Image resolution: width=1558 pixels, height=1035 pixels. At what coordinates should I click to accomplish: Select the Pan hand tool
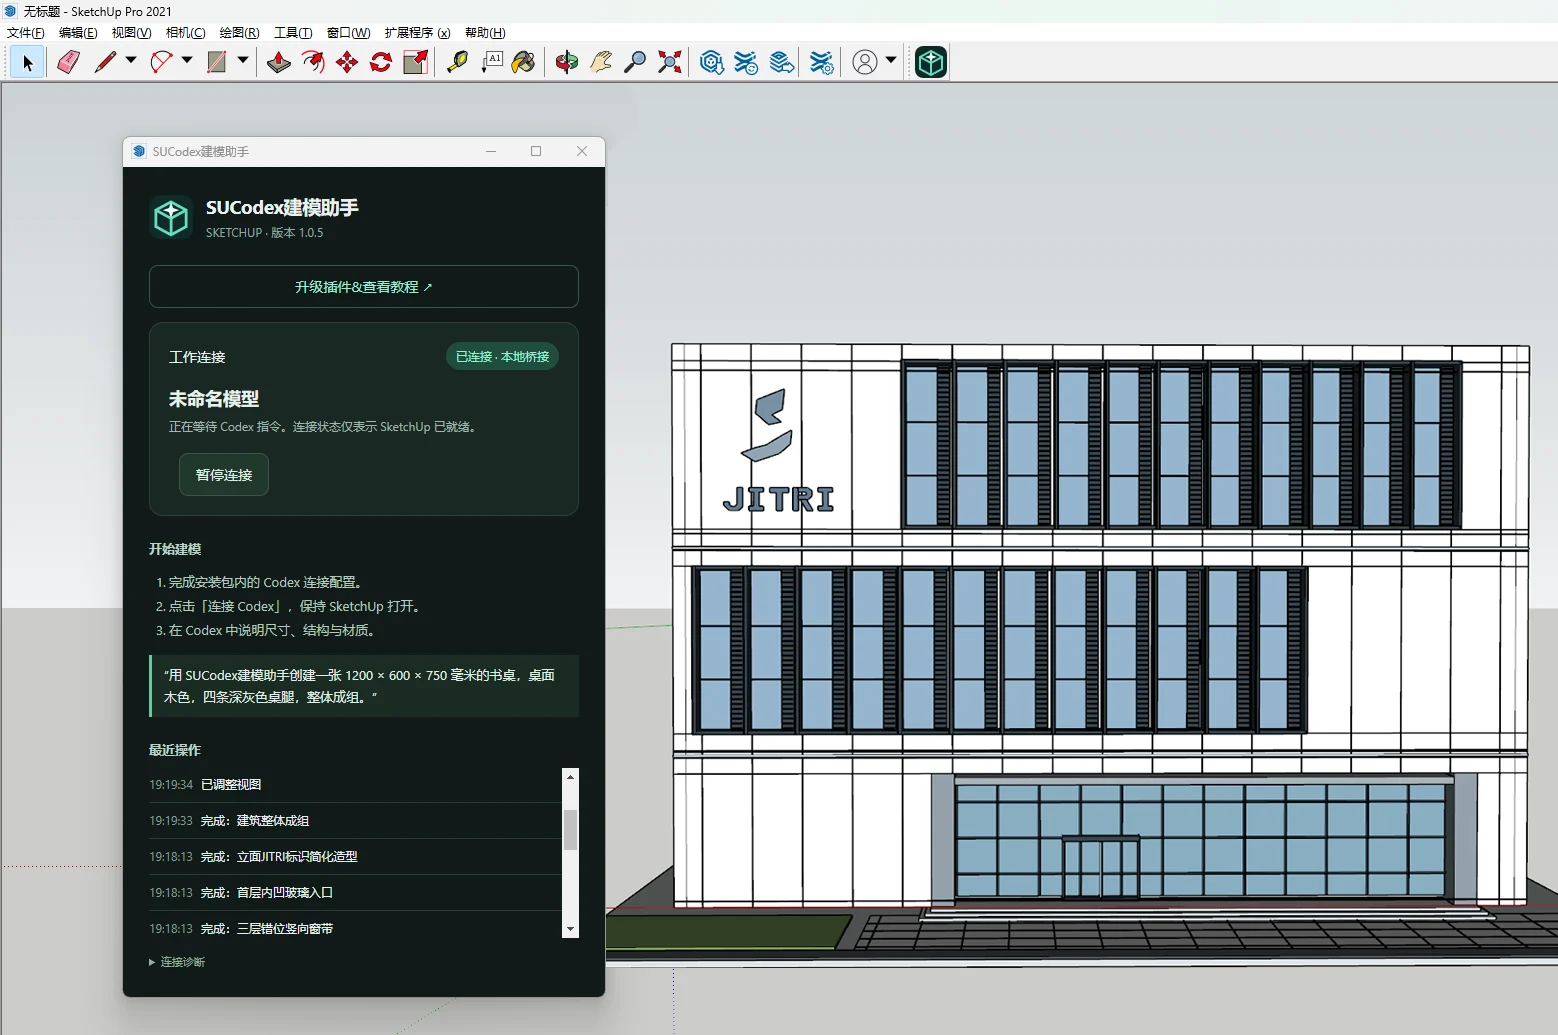pyautogui.click(x=601, y=62)
